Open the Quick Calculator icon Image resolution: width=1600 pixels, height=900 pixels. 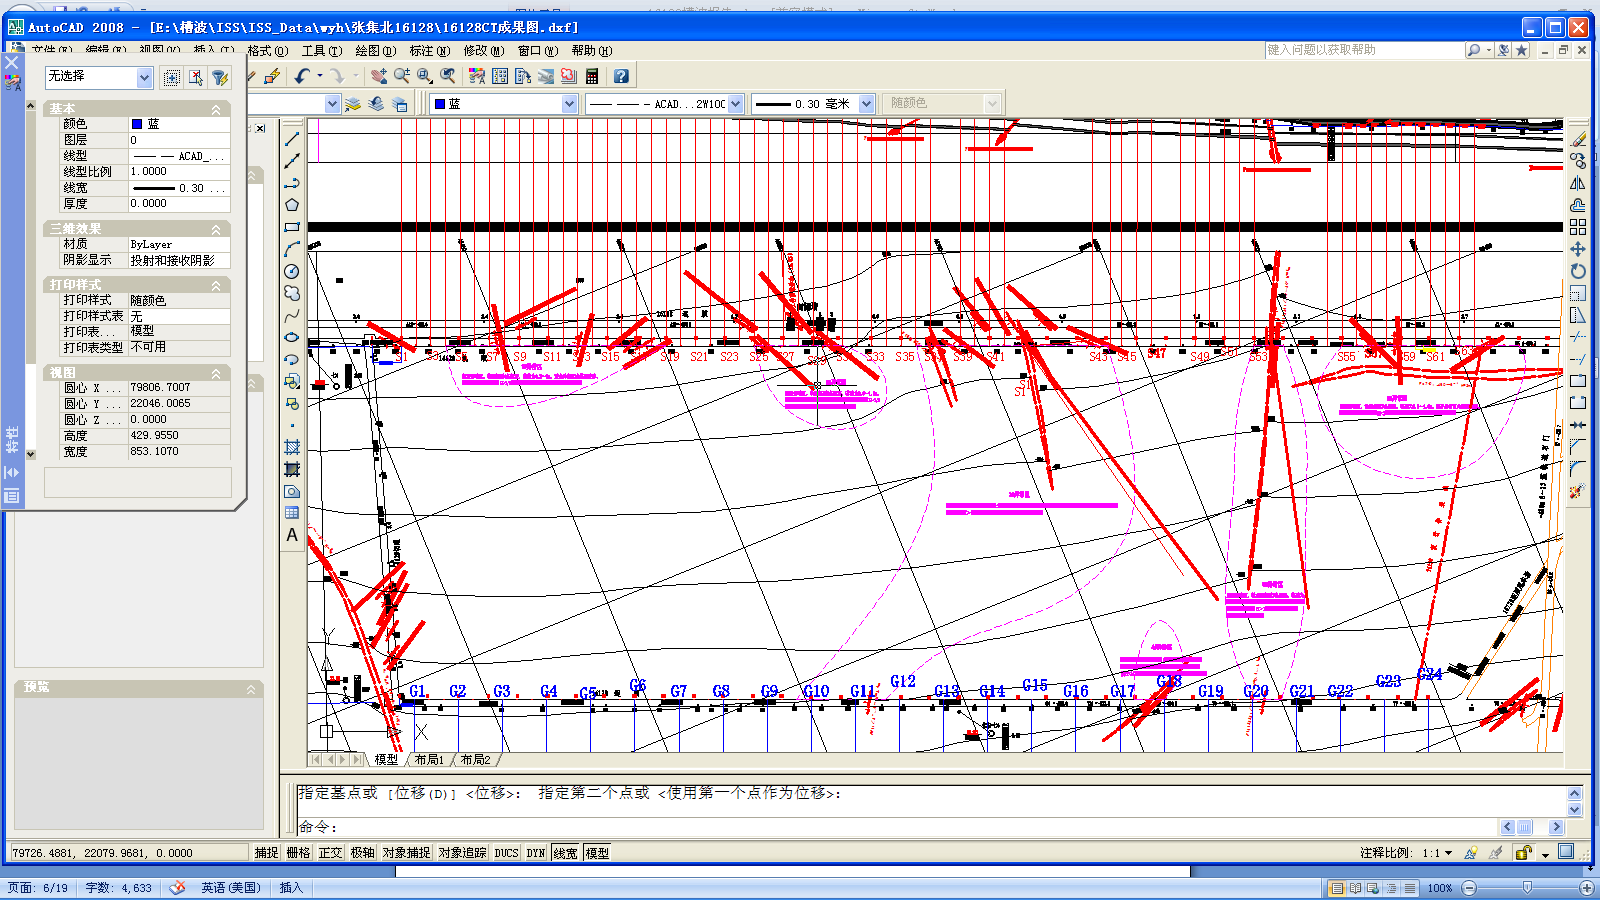[592, 76]
